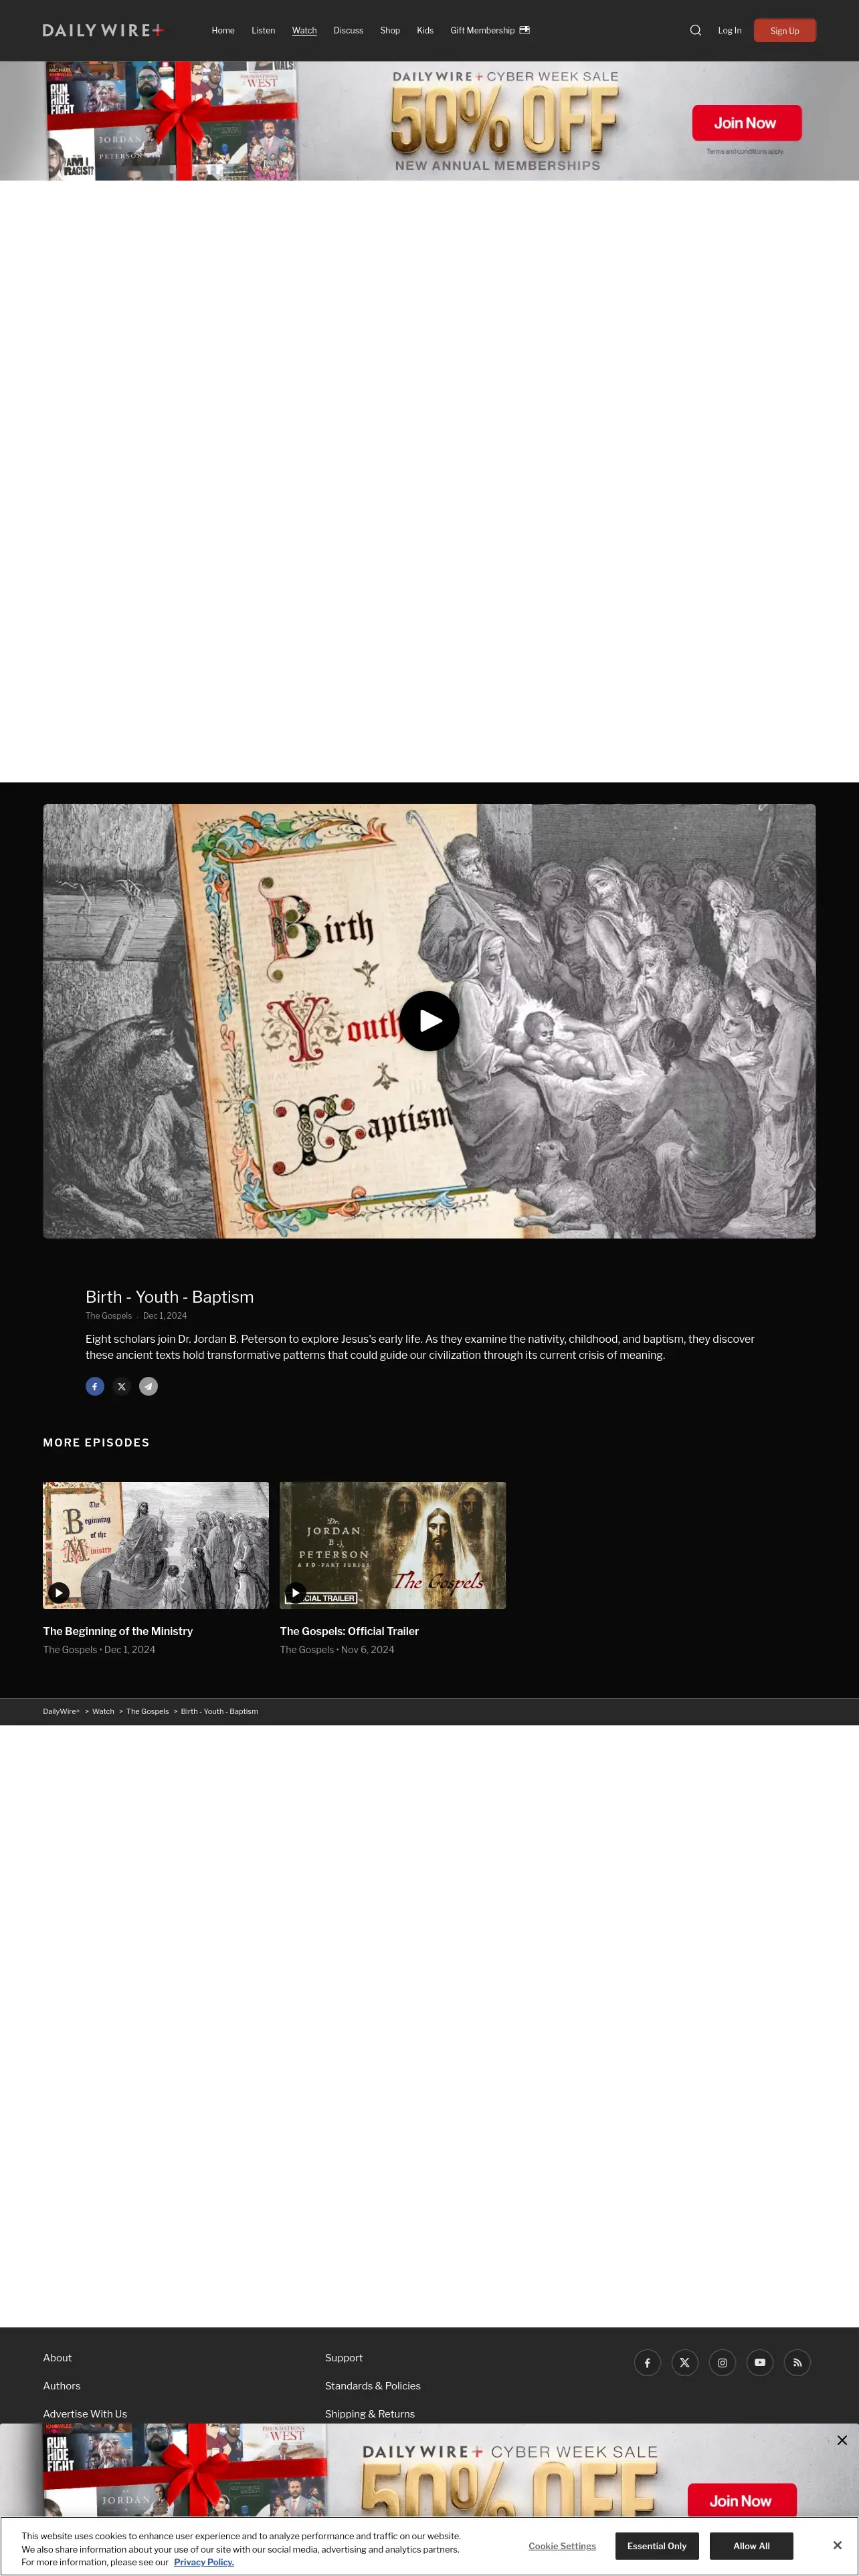This screenshot has height=2576, width=859.
Task: Click the Daily Wire+ logo
Action: tap(103, 30)
